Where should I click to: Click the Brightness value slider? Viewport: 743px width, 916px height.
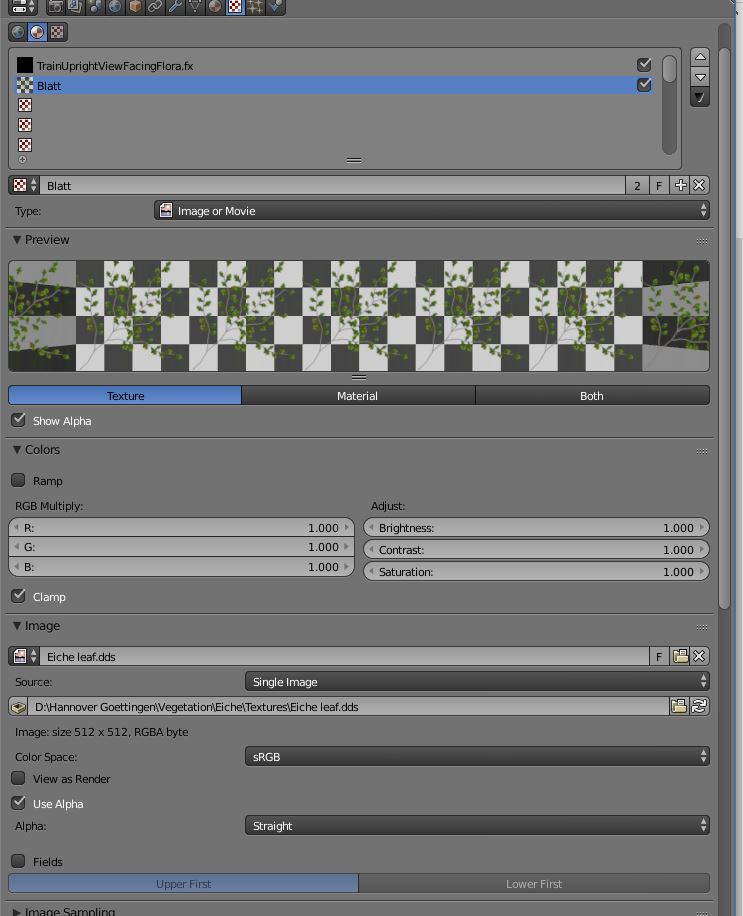coord(536,528)
